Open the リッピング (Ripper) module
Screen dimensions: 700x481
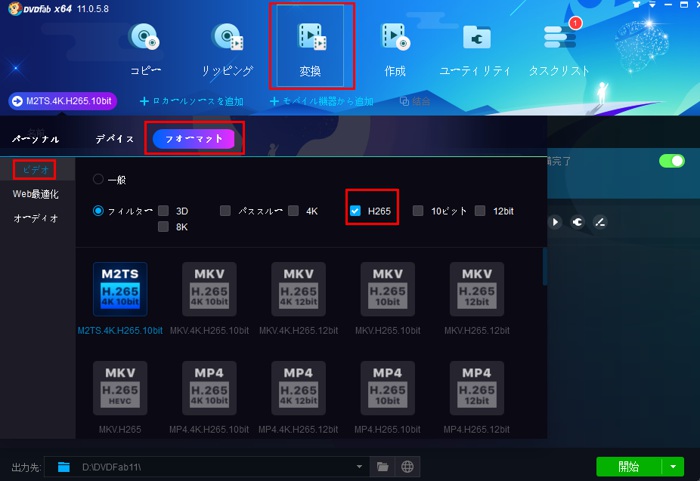tap(228, 49)
